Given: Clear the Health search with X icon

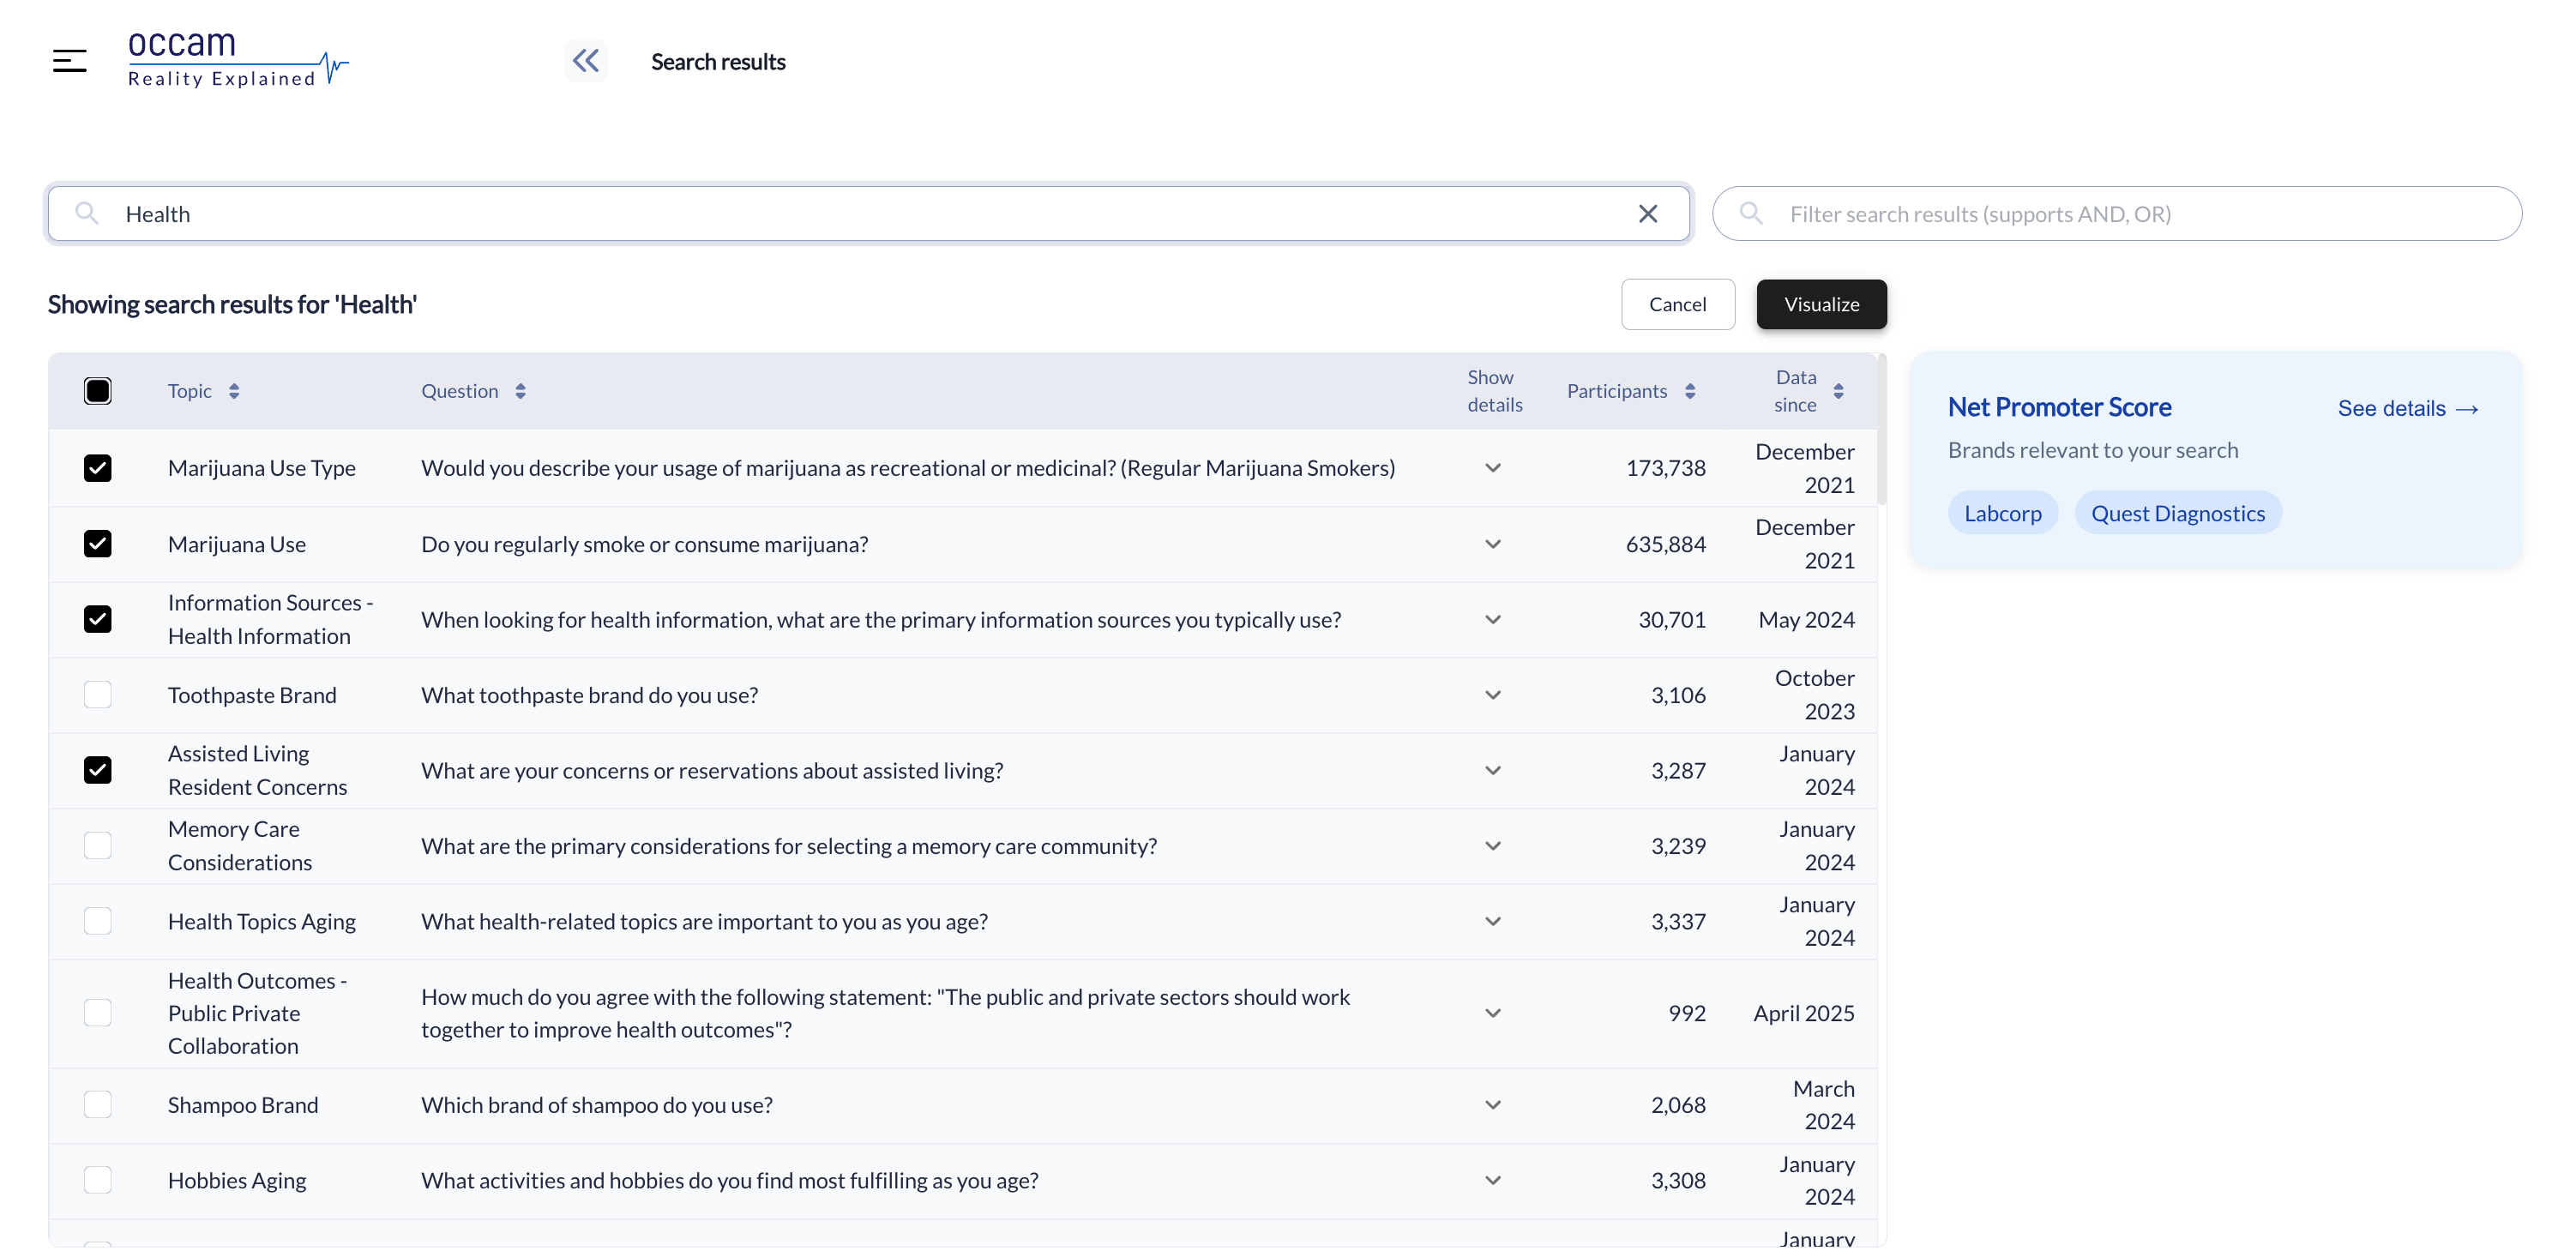Looking at the screenshot, I should 1648,214.
